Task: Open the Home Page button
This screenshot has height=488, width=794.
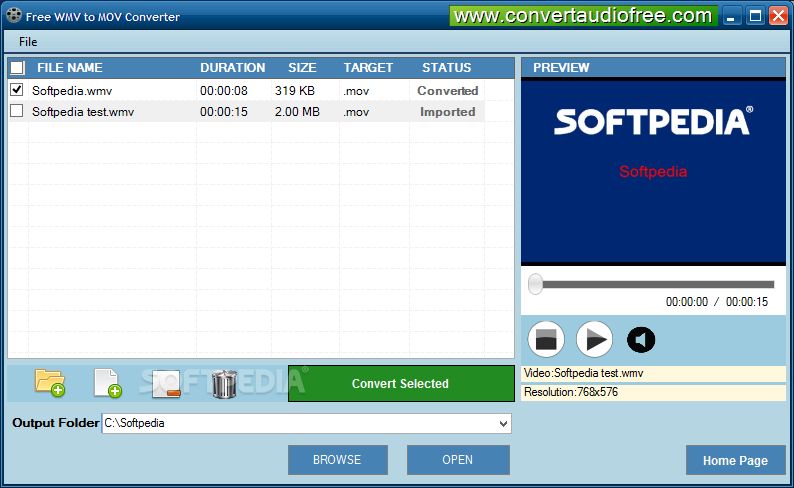Action: [x=735, y=461]
